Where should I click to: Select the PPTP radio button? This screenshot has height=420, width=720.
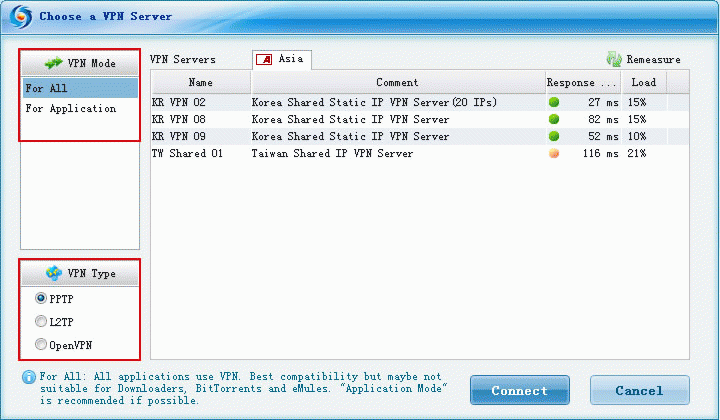[41, 298]
